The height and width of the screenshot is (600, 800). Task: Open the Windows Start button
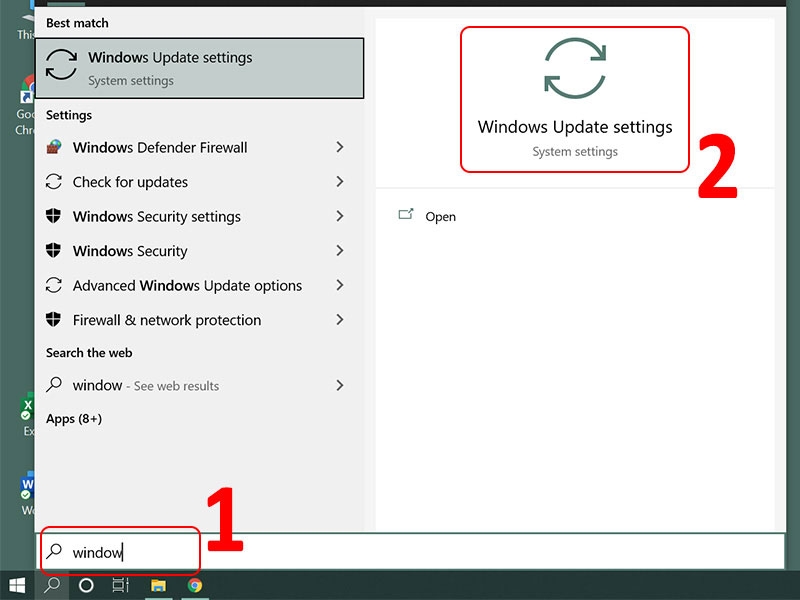(17, 585)
